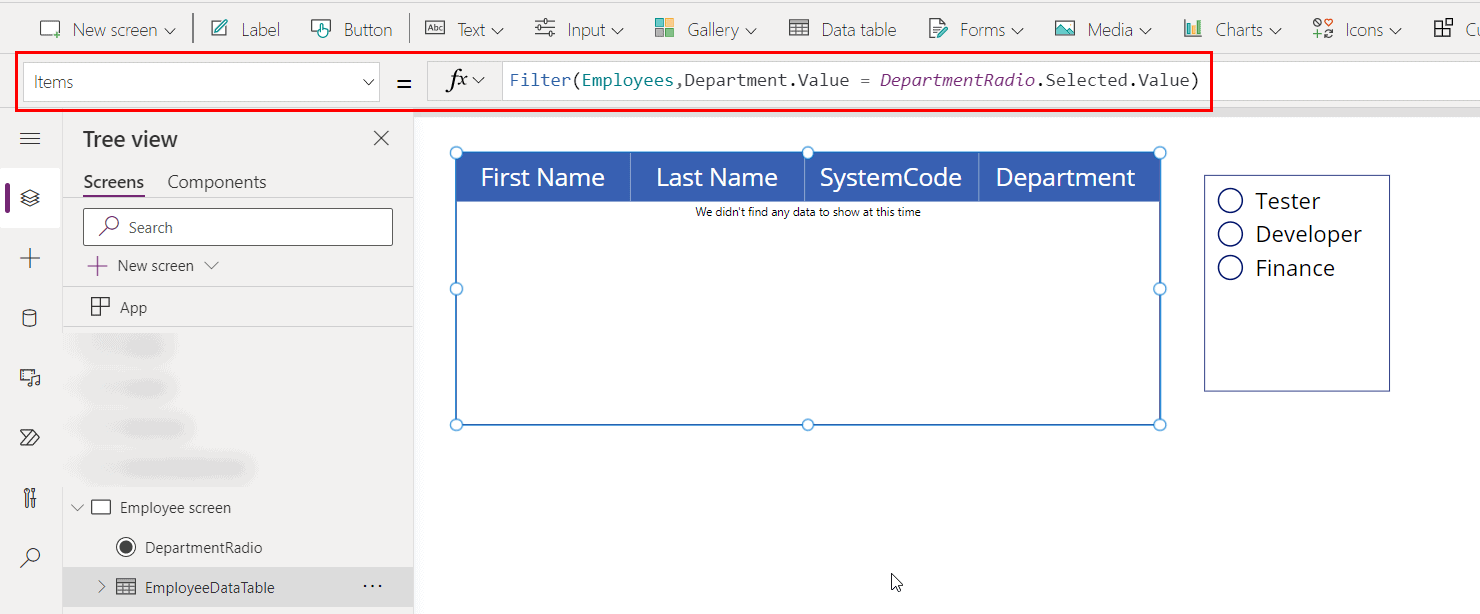Viewport: 1480px width, 614px height.
Task: Click the Search icon in left sidebar
Action: [x=30, y=557]
